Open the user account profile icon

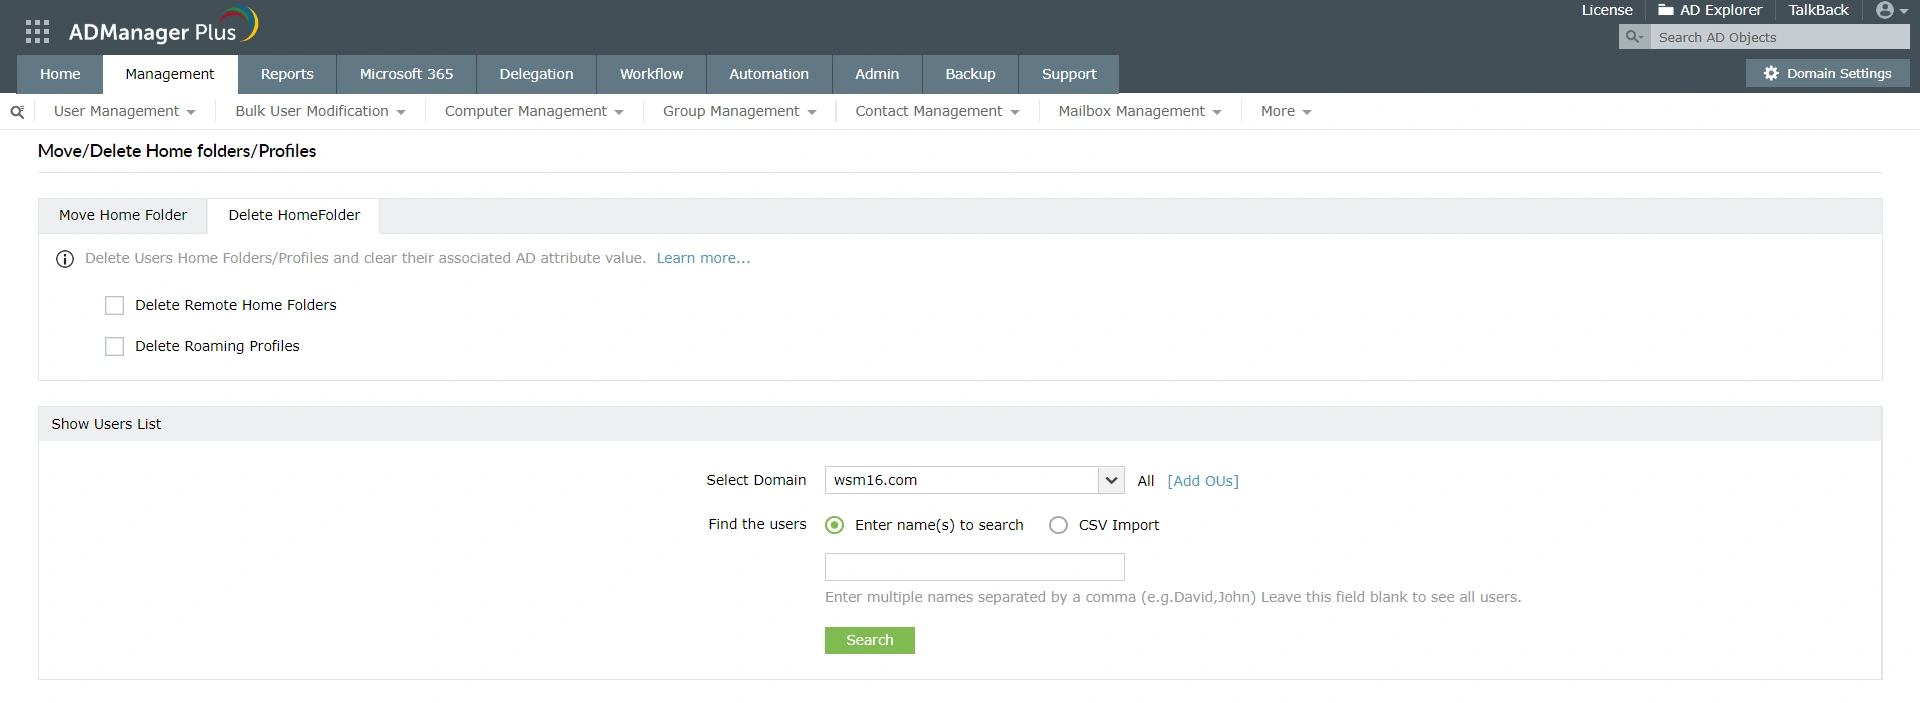pos(1885,10)
